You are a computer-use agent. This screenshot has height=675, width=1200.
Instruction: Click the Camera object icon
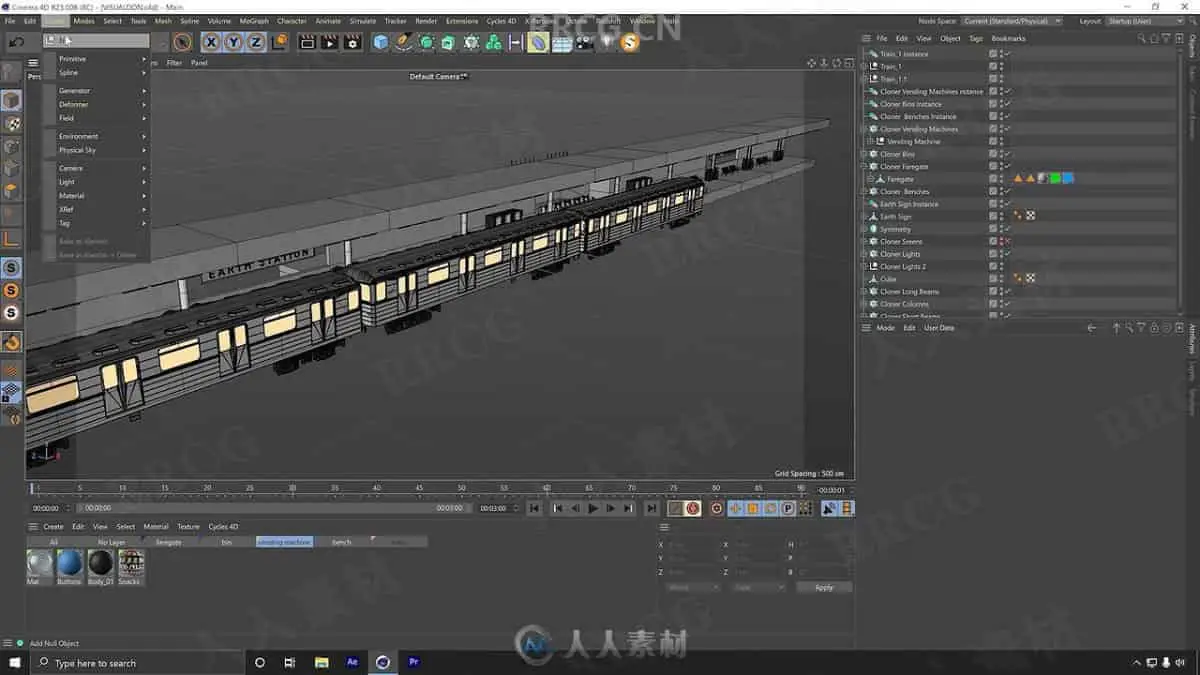(585, 42)
